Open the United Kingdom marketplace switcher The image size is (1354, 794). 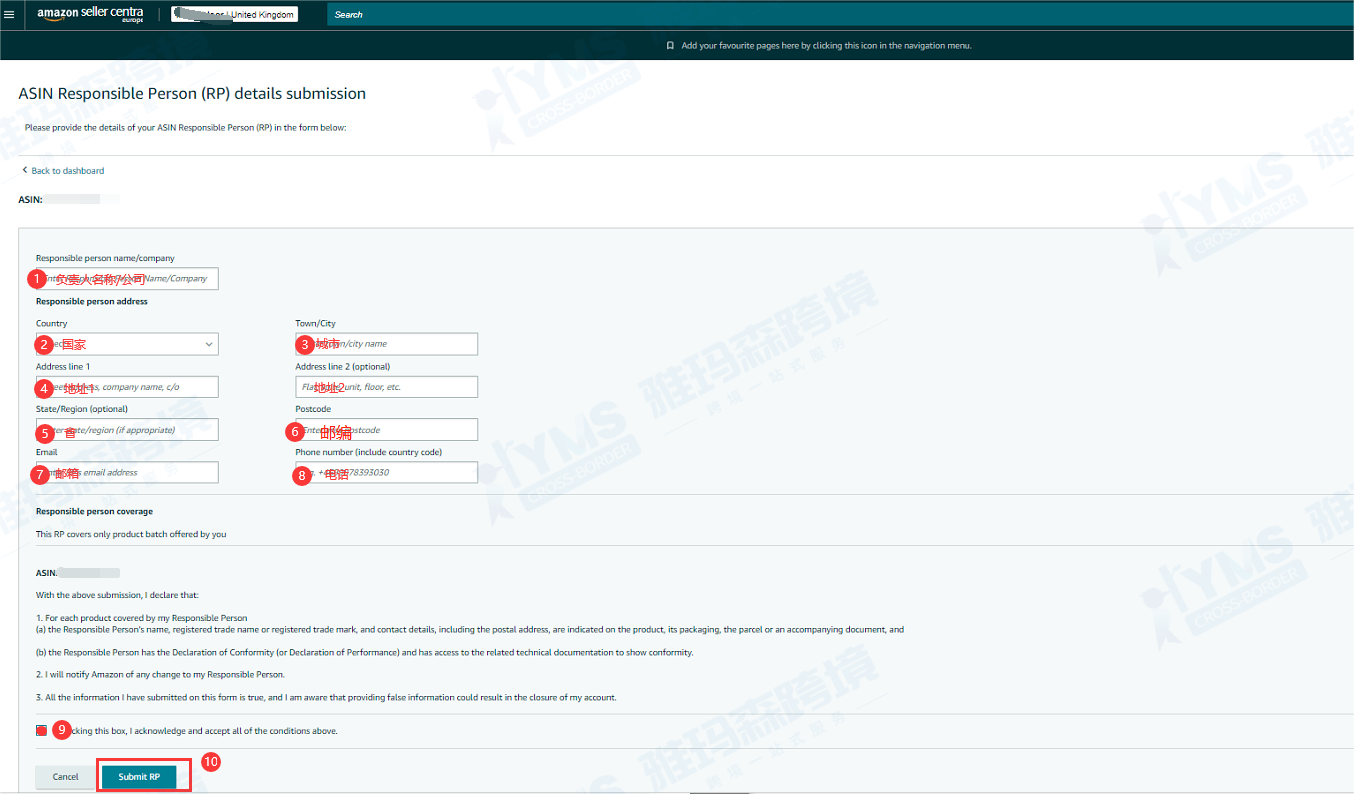pyautogui.click(x=234, y=15)
